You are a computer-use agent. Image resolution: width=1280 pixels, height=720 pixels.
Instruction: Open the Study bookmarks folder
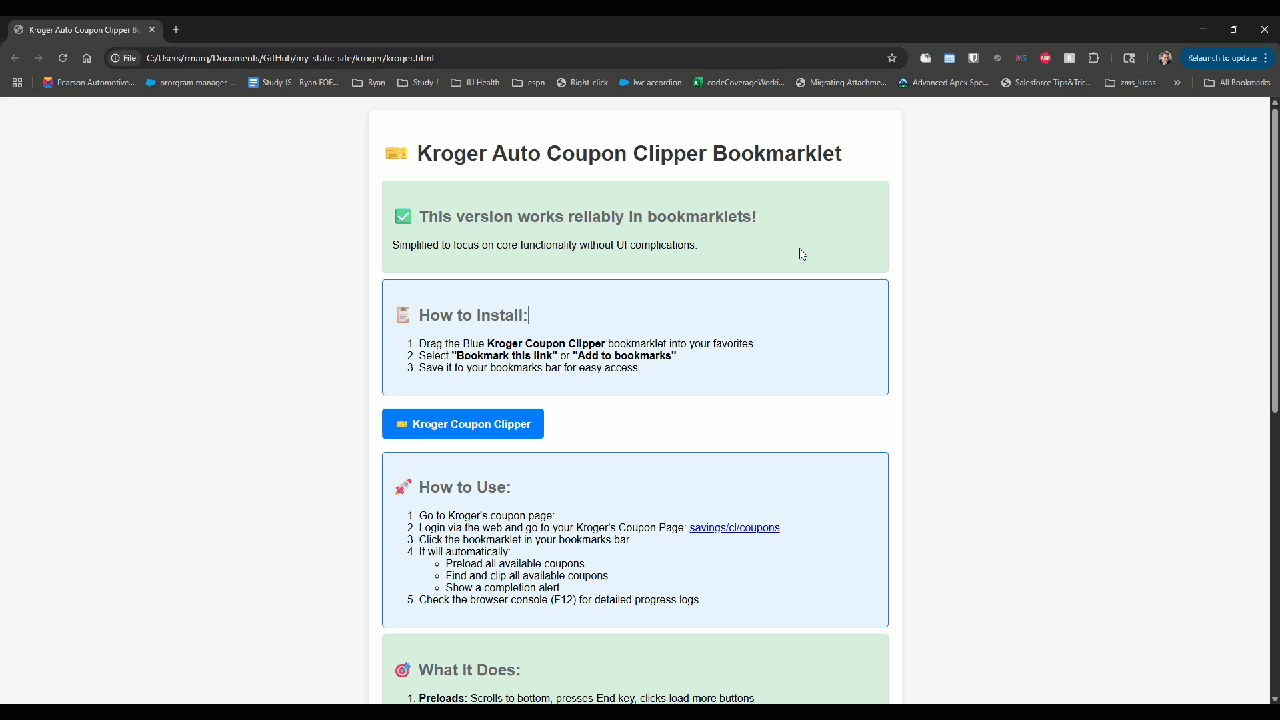417,83
